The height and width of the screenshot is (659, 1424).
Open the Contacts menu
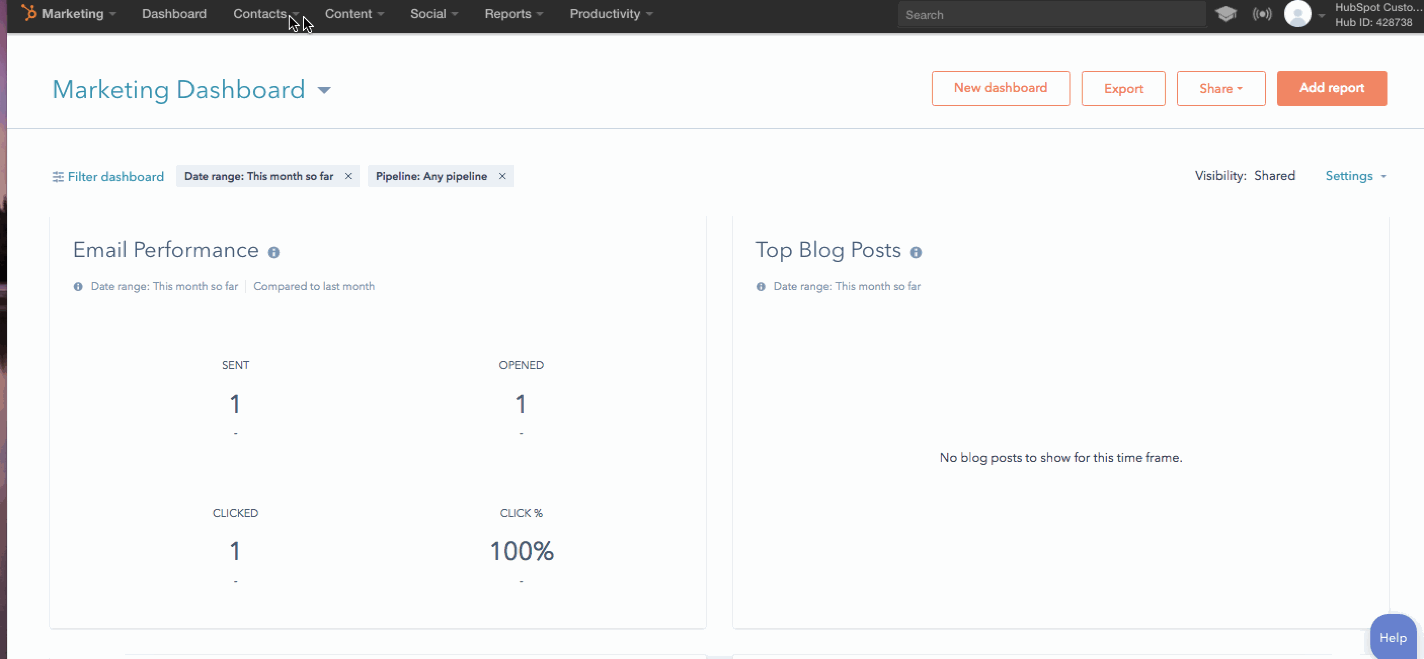click(265, 14)
